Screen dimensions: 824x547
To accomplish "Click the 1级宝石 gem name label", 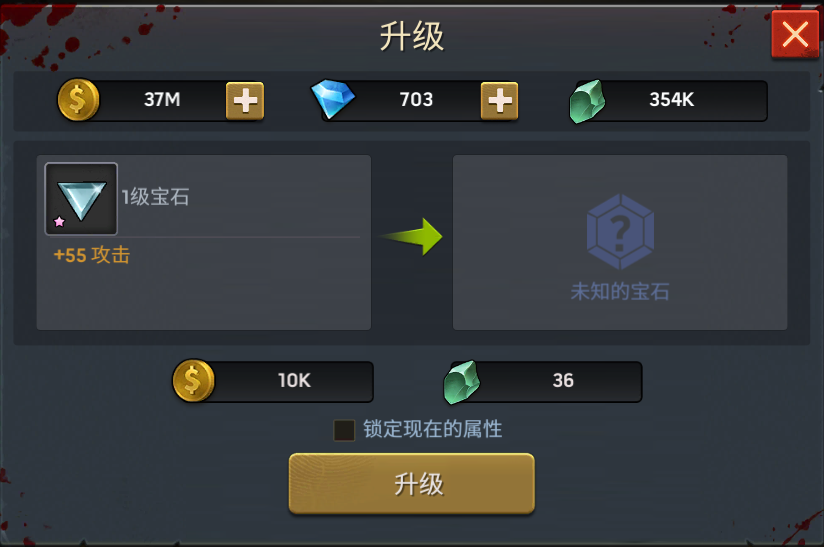I will pyautogui.click(x=155, y=197).
